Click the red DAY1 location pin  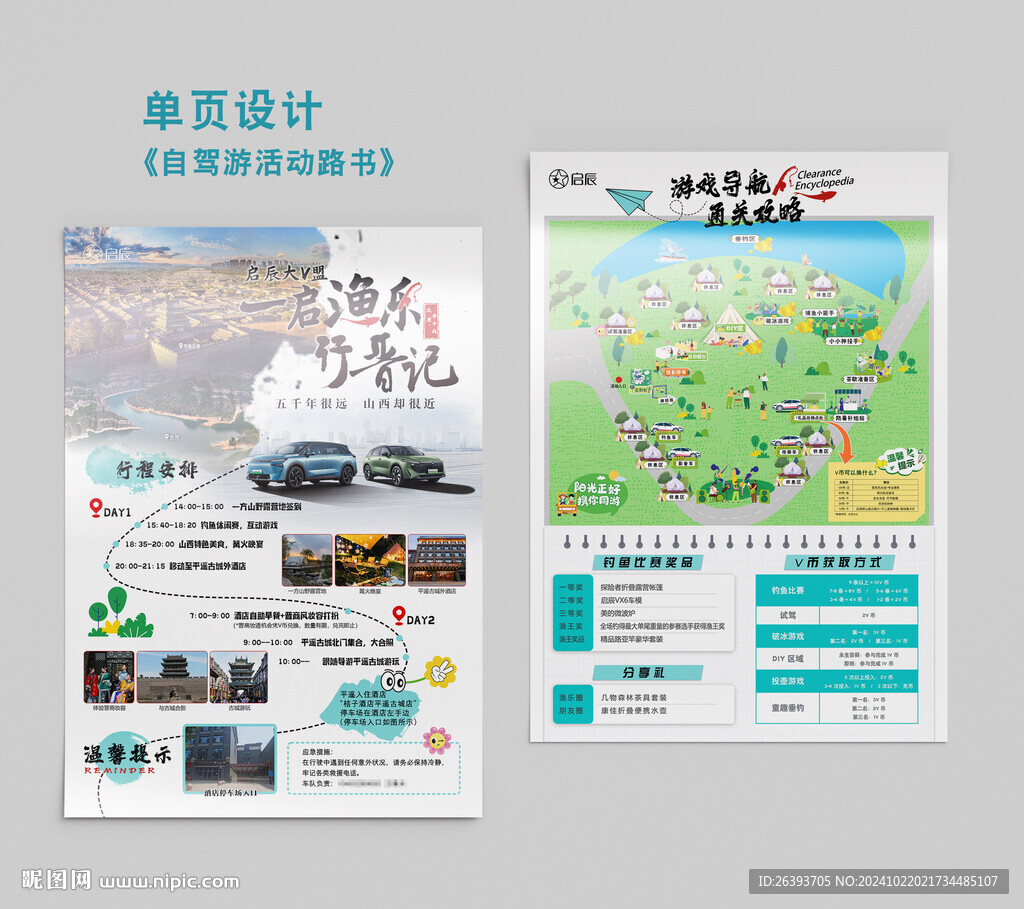[96, 507]
